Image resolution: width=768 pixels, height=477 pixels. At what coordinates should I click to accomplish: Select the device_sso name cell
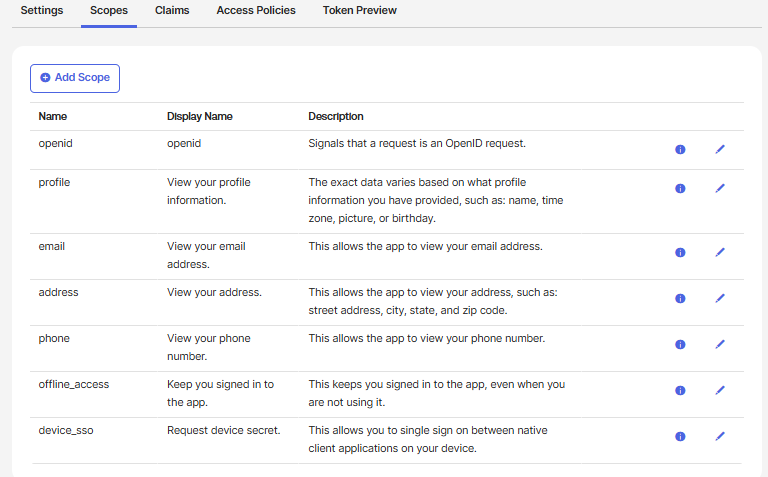pos(66,430)
